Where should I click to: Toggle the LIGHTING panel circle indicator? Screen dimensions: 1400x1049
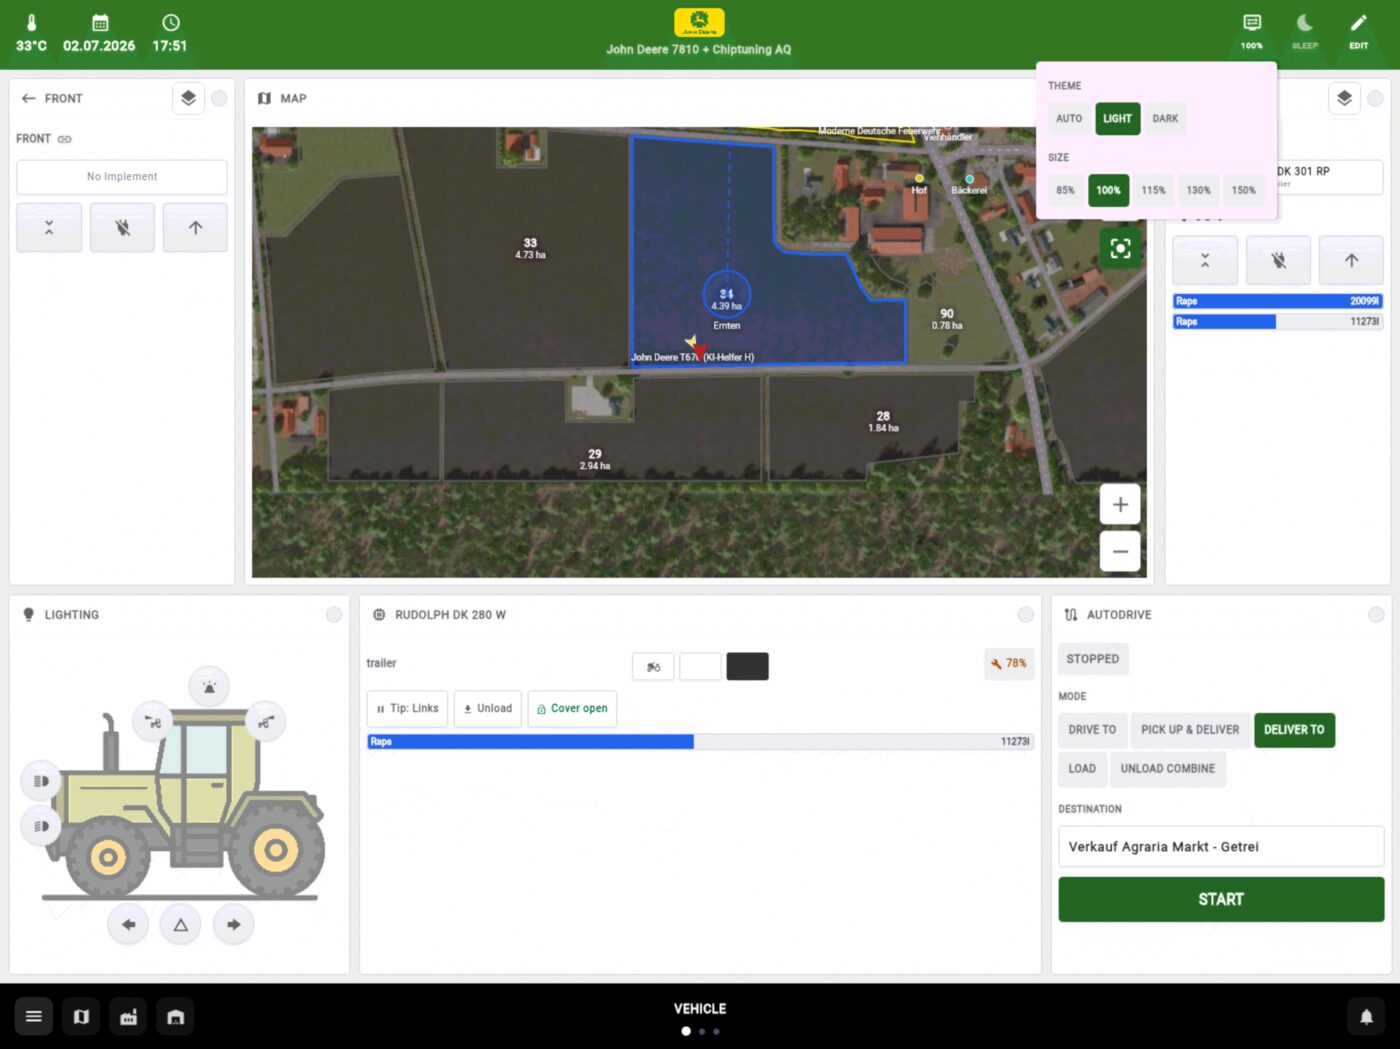coord(334,615)
